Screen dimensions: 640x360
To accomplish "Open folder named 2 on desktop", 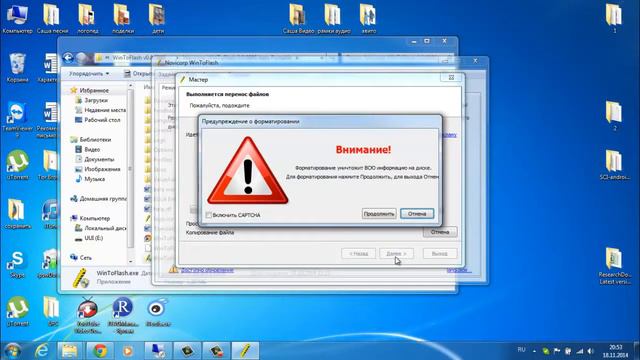I will (614, 116).
